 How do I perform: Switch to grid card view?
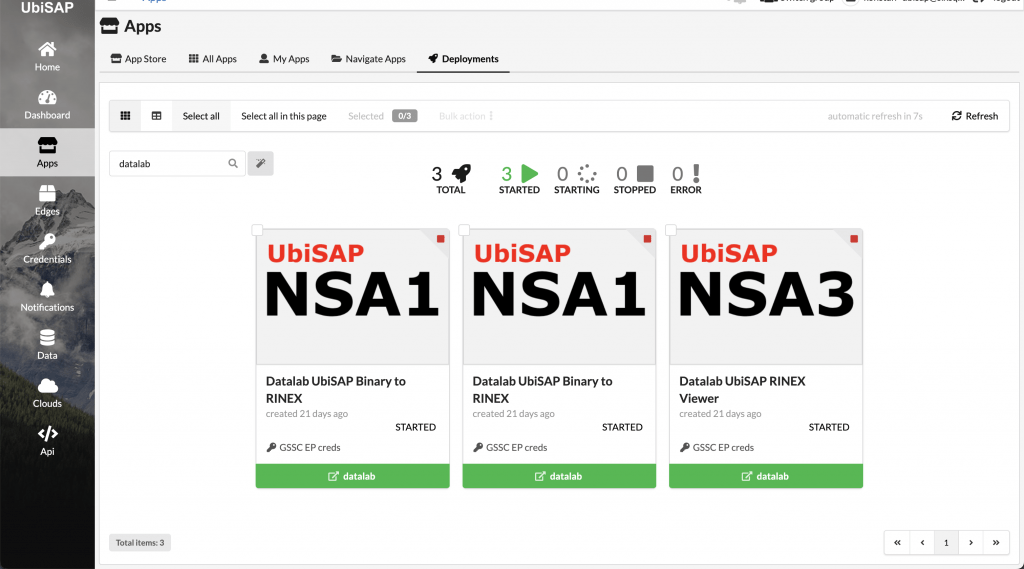click(125, 116)
